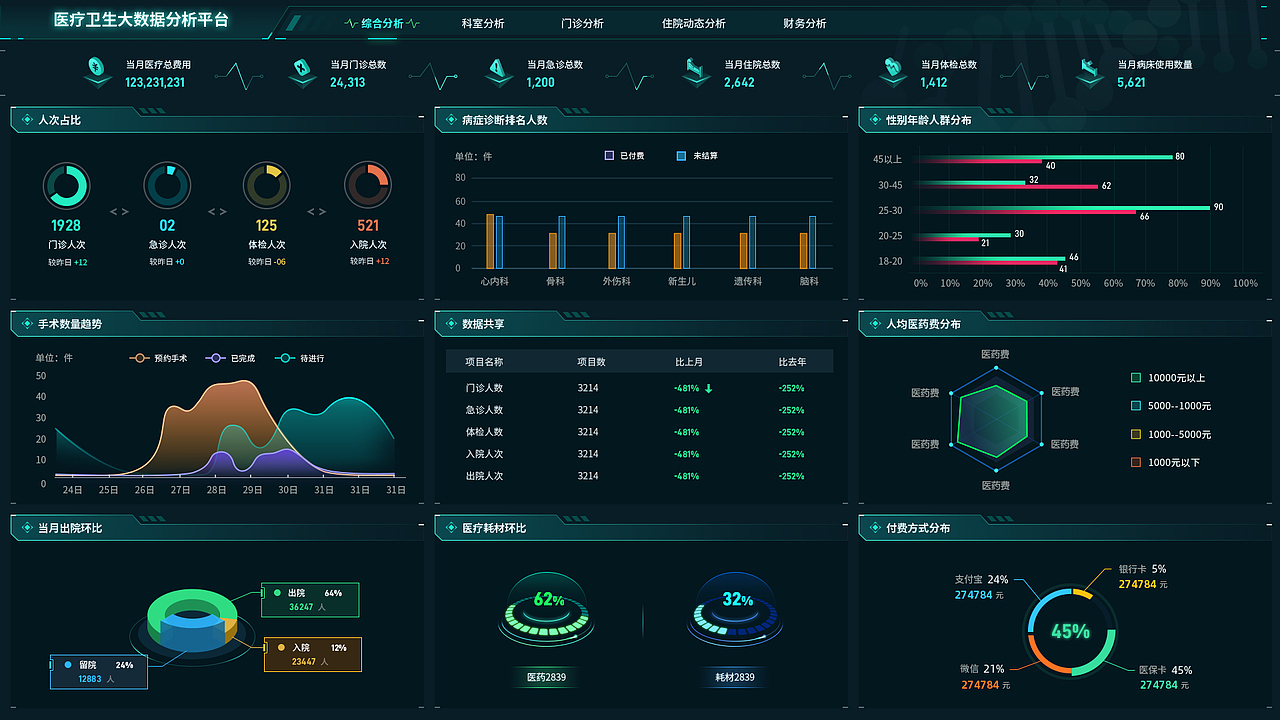Select the 财务分析 tab
This screenshot has width=1280, height=720.
click(x=805, y=23)
